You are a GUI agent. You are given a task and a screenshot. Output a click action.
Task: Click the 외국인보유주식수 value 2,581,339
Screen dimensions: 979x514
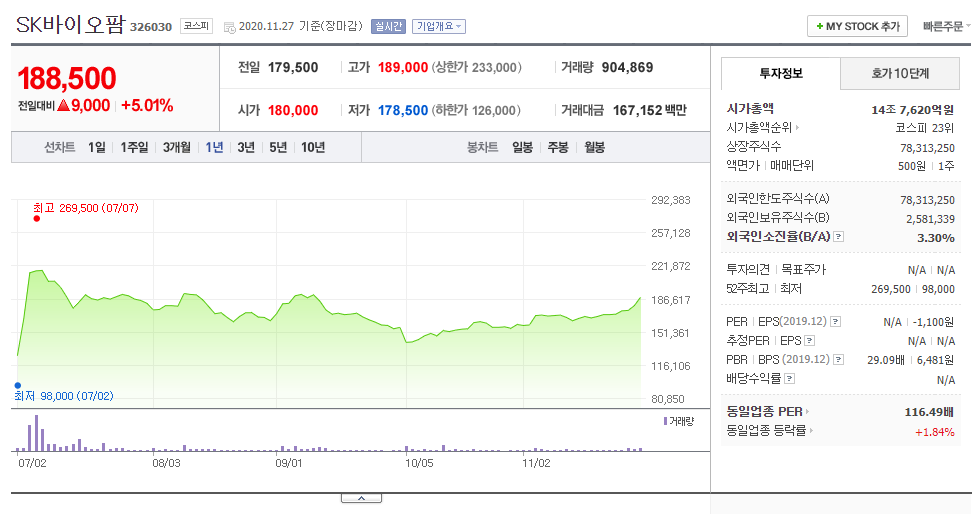[x=930, y=219]
